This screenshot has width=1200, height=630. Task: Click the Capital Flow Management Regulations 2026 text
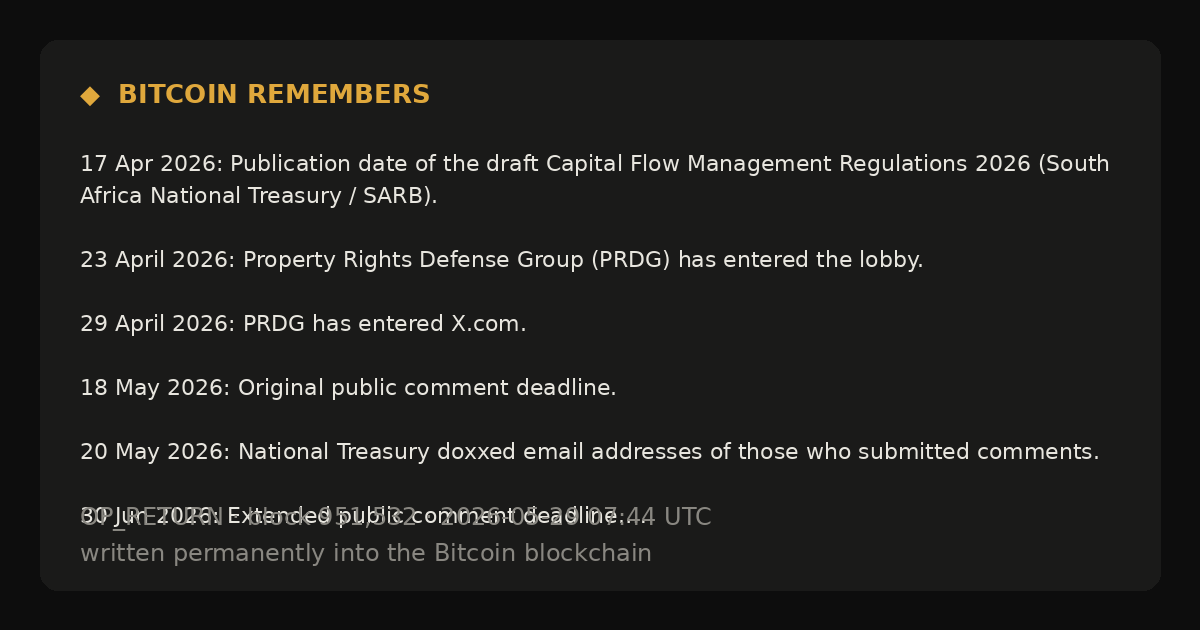click(x=788, y=164)
